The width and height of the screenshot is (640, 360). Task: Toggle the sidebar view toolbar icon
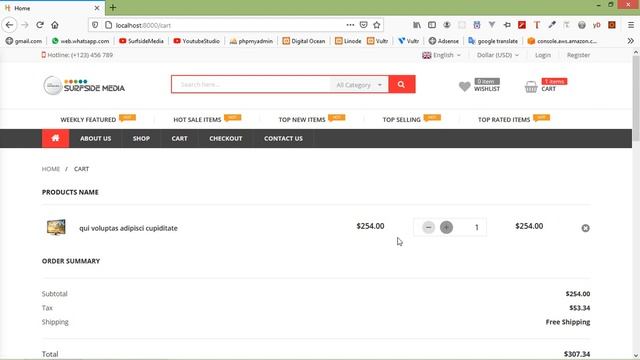tap(432, 25)
